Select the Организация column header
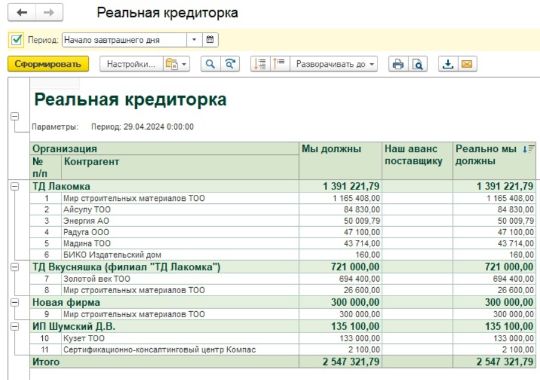 pyautogui.click(x=164, y=148)
